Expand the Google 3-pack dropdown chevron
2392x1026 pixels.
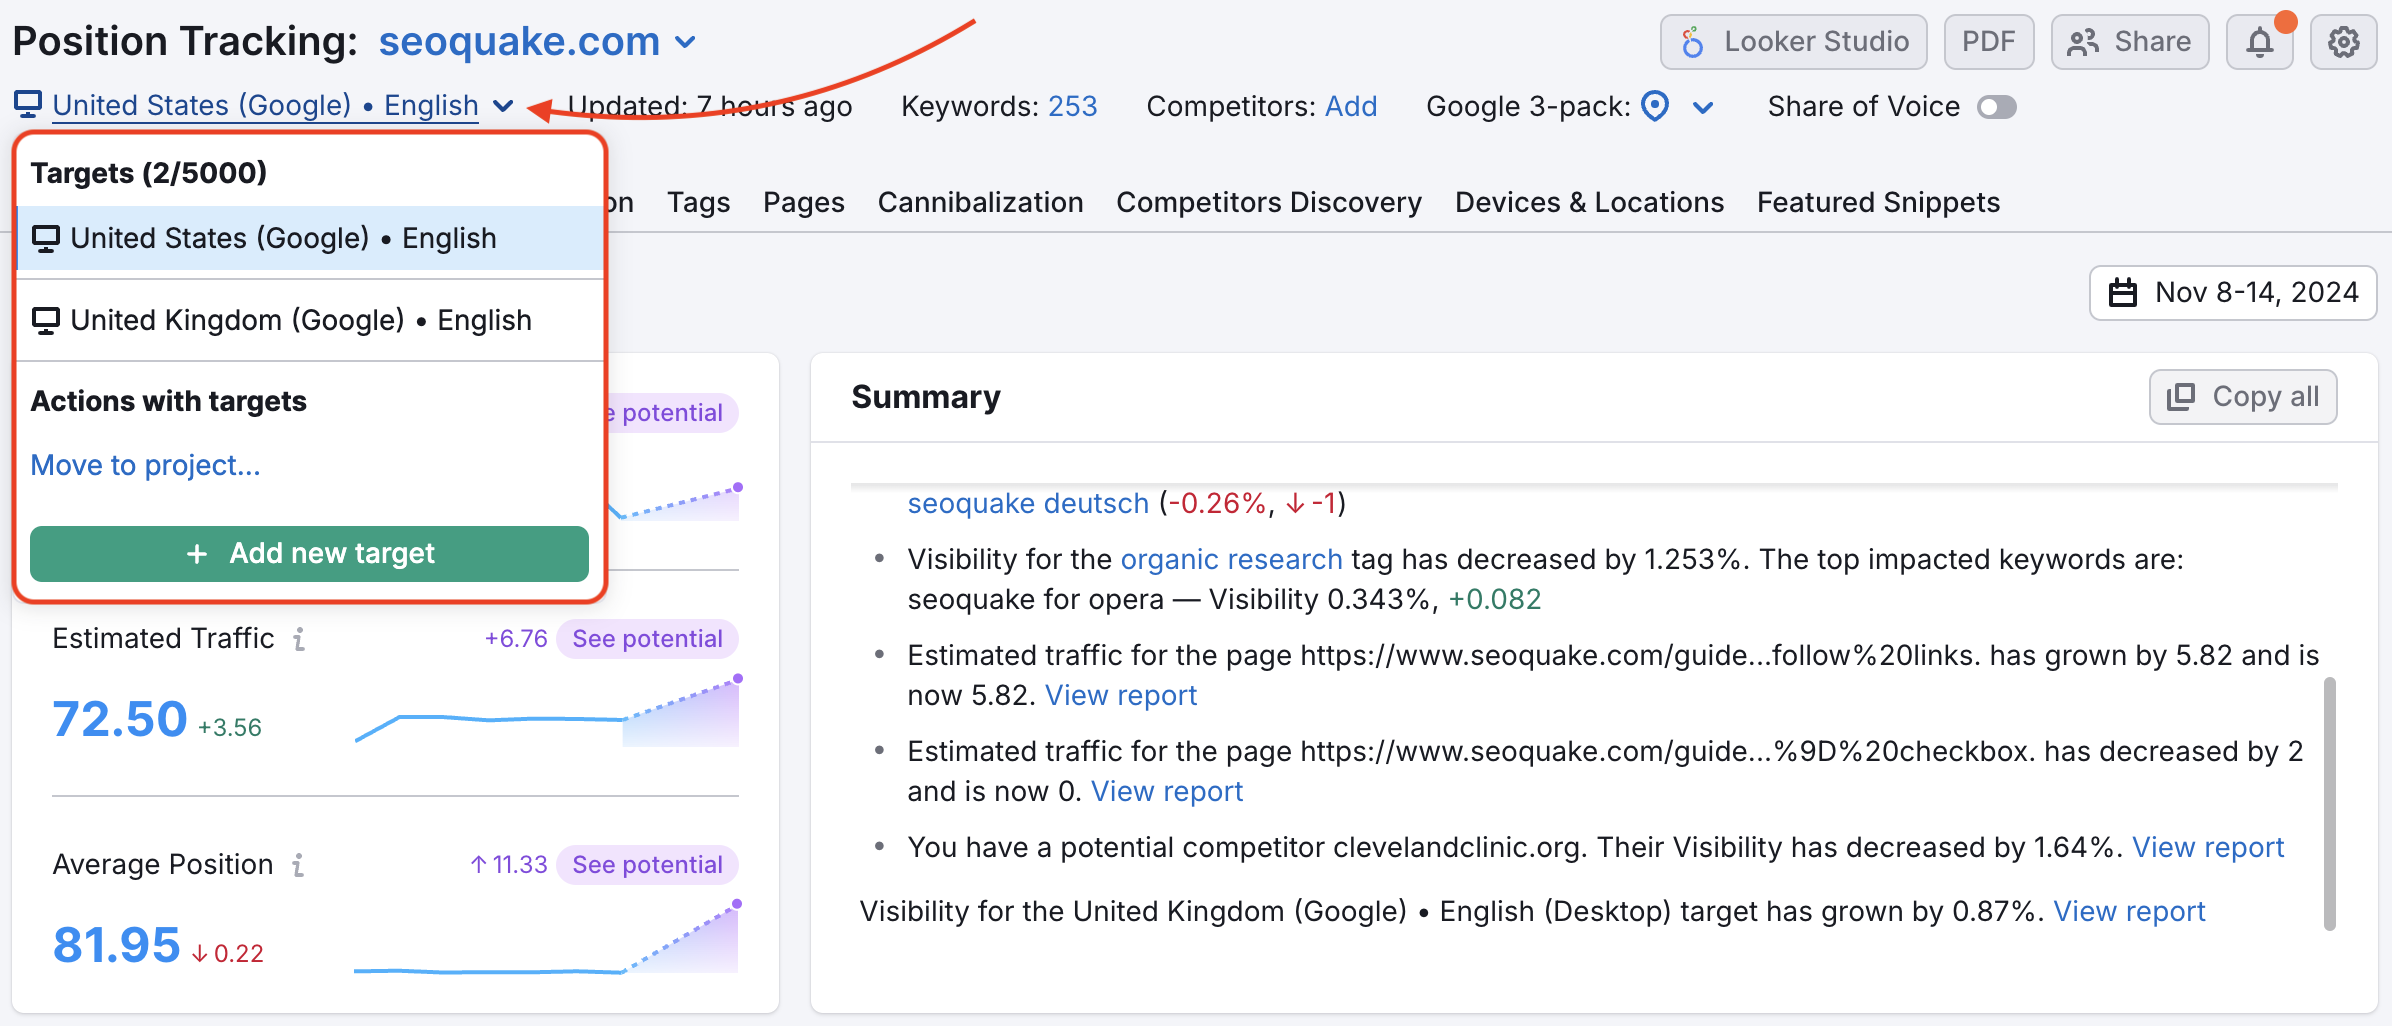coord(1703,107)
